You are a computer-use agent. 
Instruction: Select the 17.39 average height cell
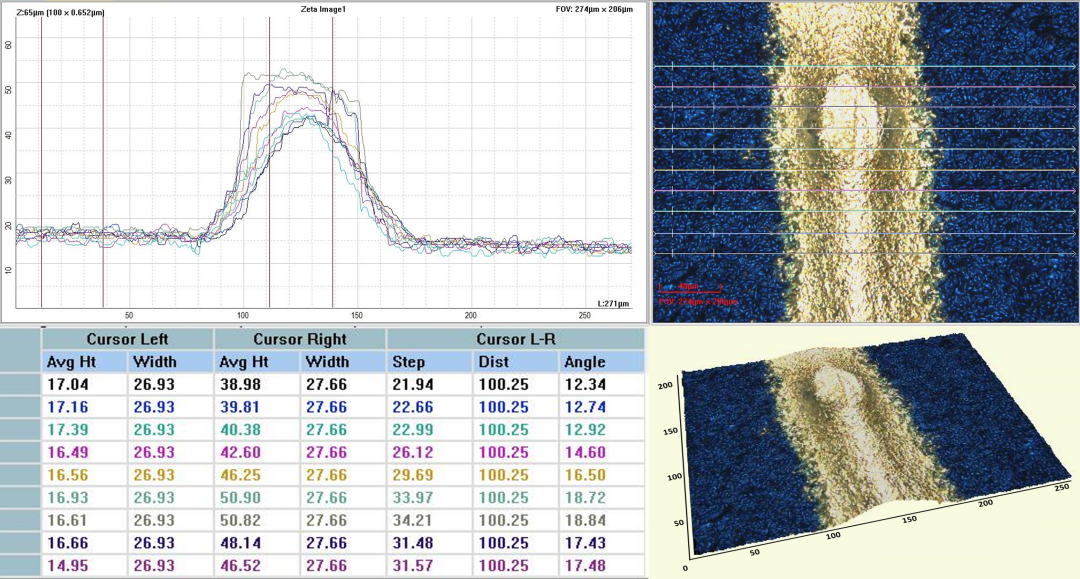click(x=85, y=430)
